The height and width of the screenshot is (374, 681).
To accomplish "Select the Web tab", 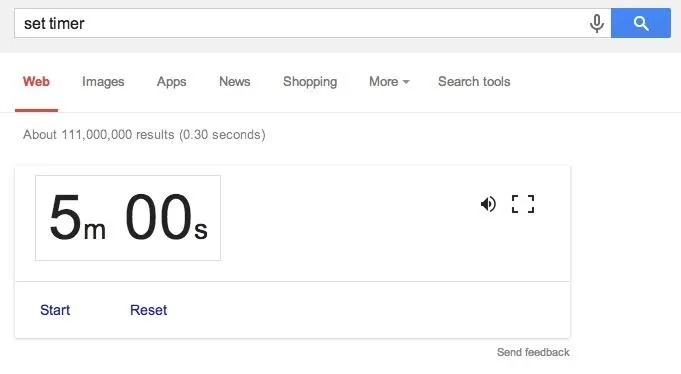I will coord(36,82).
